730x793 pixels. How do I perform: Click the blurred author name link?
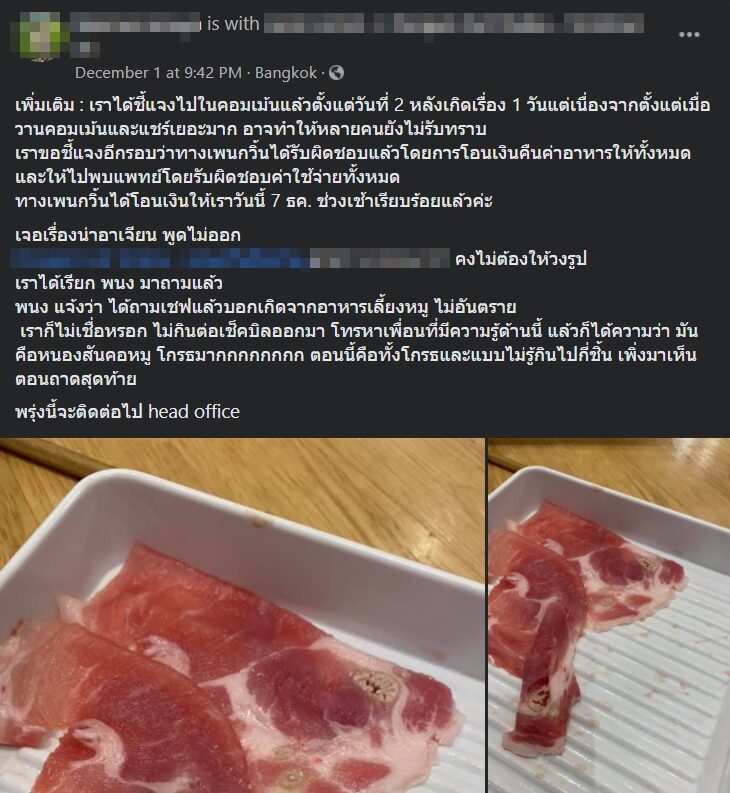click(135, 23)
